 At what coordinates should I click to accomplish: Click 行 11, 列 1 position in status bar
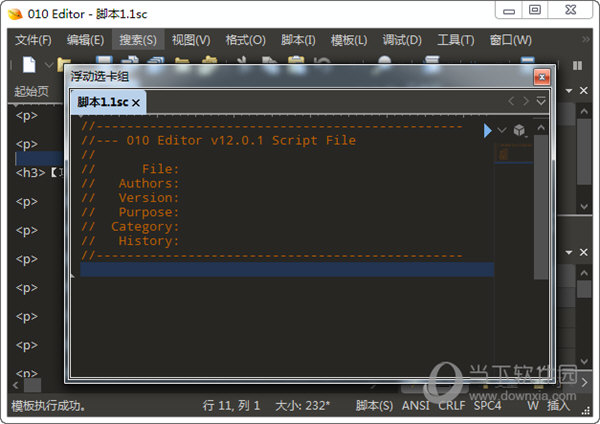(x=232, y=406)
